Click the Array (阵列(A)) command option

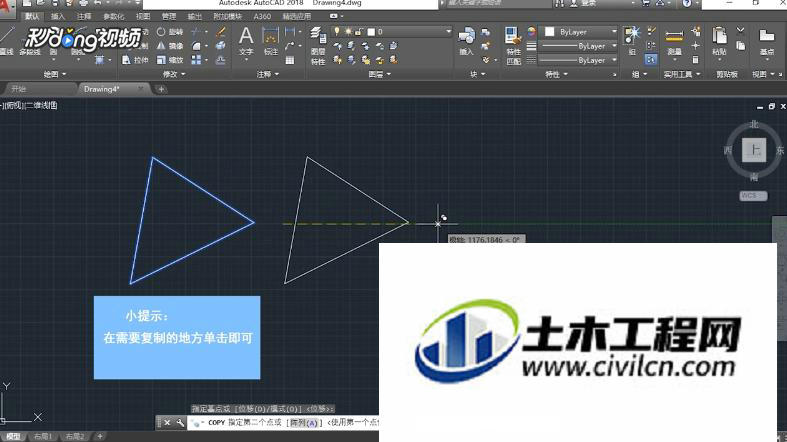click(305, 423)
